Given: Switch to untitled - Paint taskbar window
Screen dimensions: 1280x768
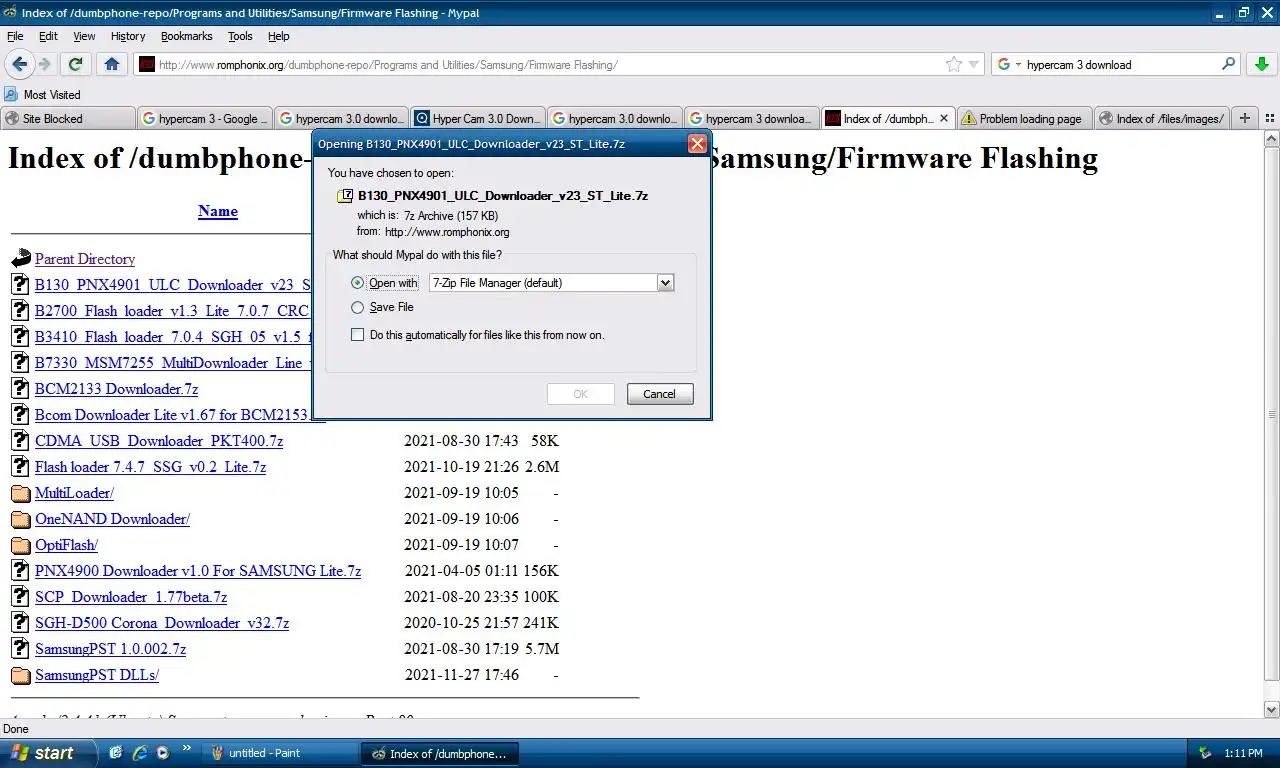Looking at the screenshot, I should pyautogui.click(x=282, y=753).
